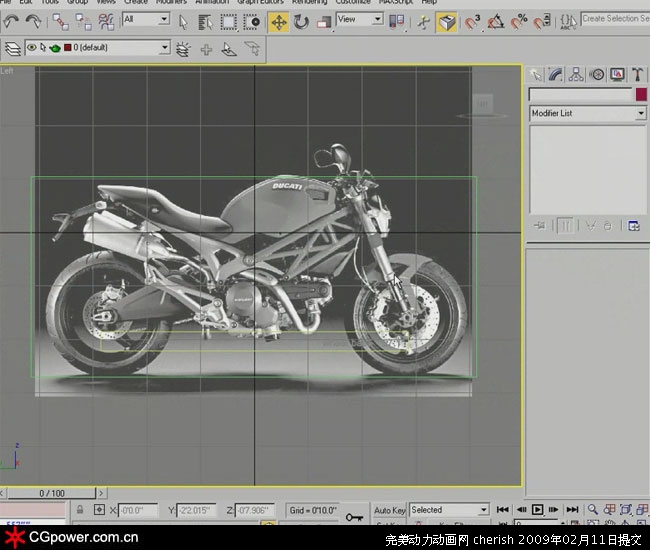Click Select Objects in Current Layer
This screenshot has width=650, height=550.
229,49
